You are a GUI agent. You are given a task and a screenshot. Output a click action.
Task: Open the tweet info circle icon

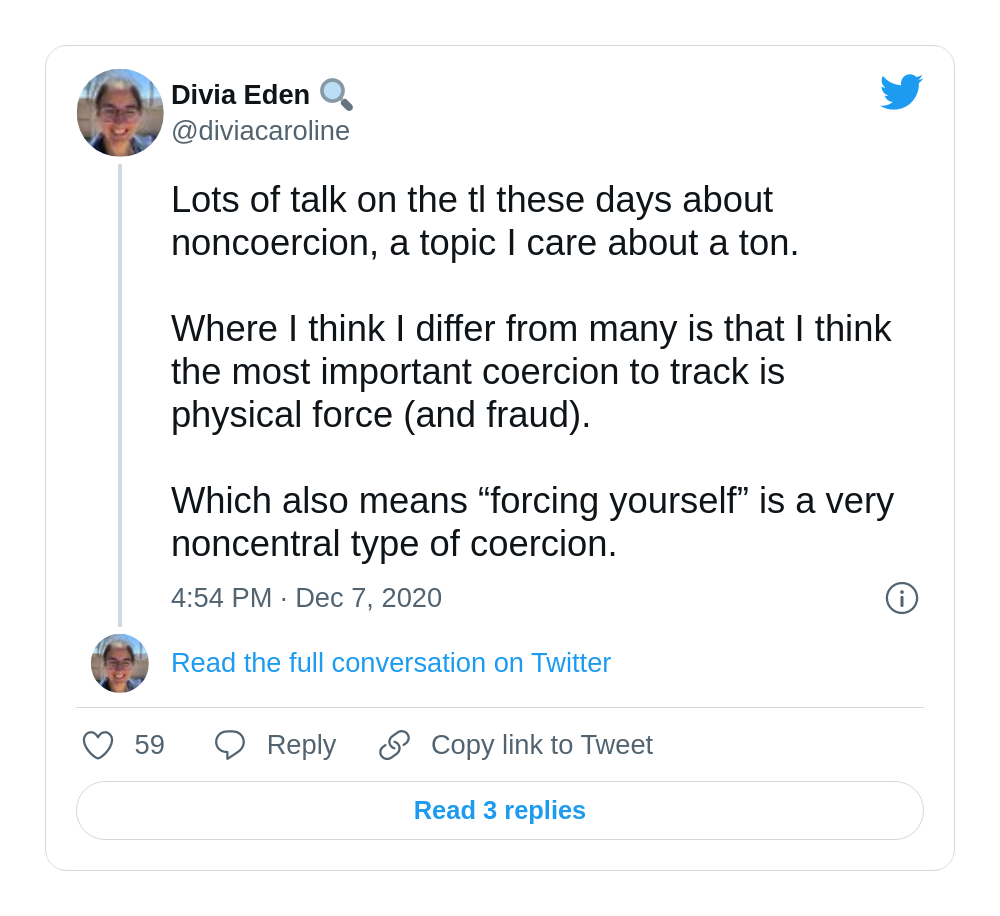(x=902, y=598)
